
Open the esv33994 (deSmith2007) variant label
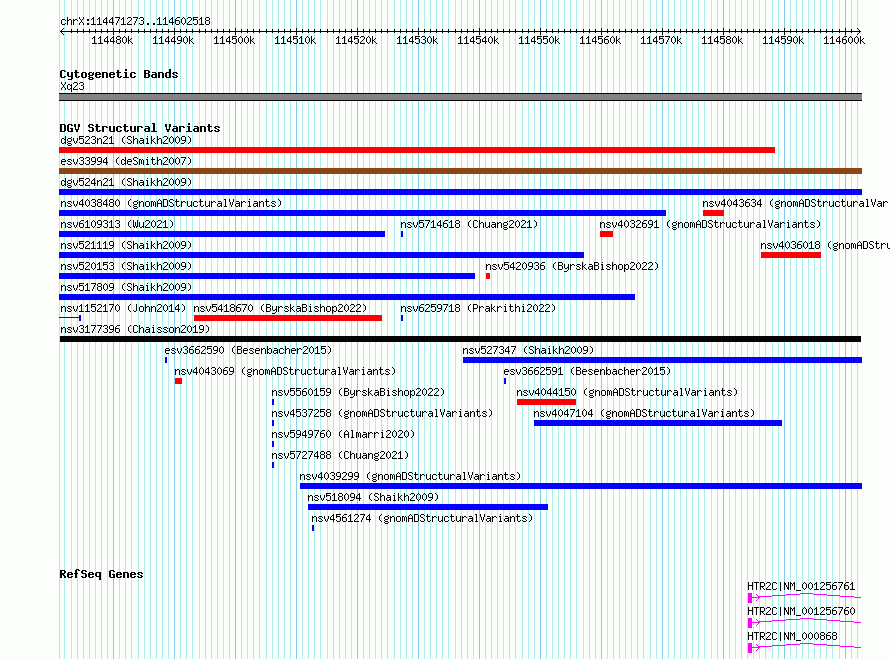pos(126,161)
